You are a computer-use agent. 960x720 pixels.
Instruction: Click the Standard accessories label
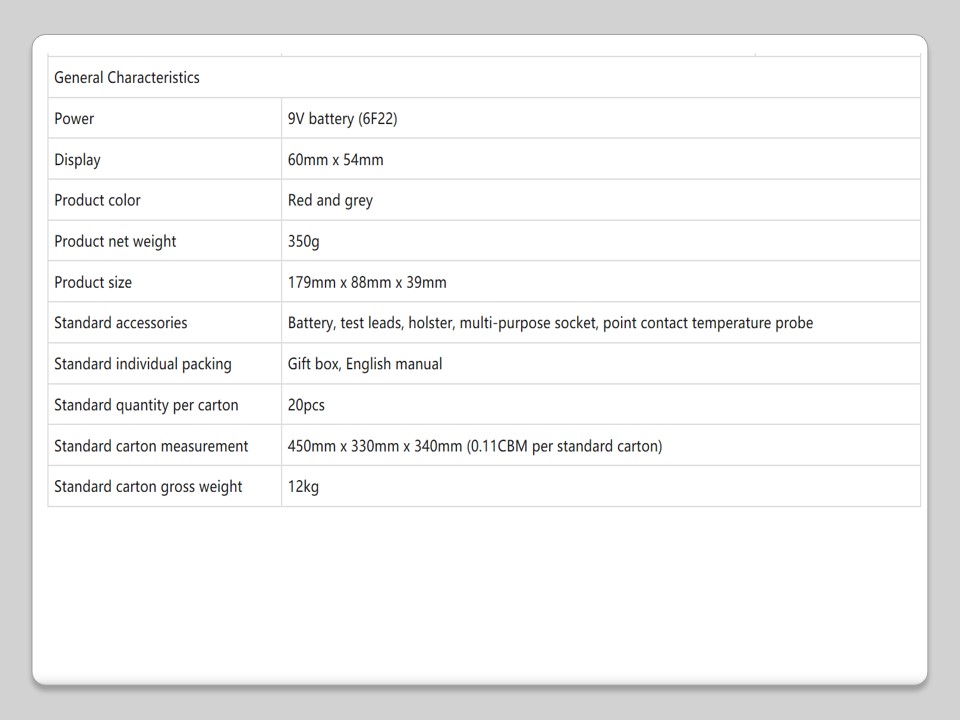pyautogui.click(x=120, y=324)
